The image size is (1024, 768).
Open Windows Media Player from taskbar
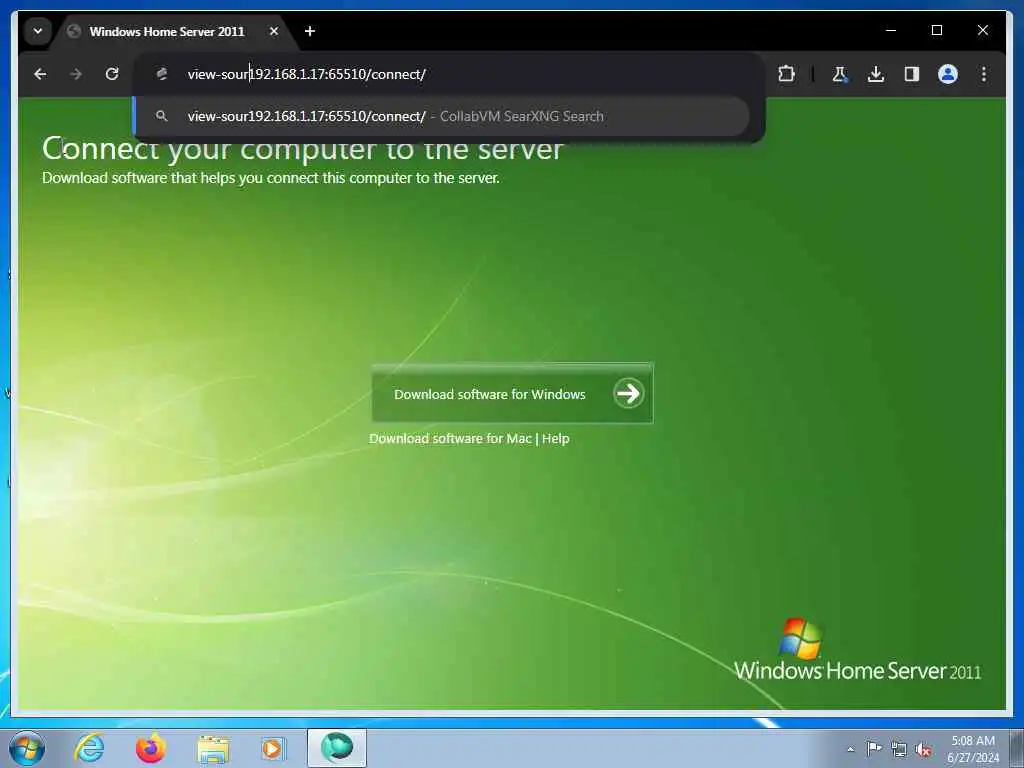coord(273,748)
